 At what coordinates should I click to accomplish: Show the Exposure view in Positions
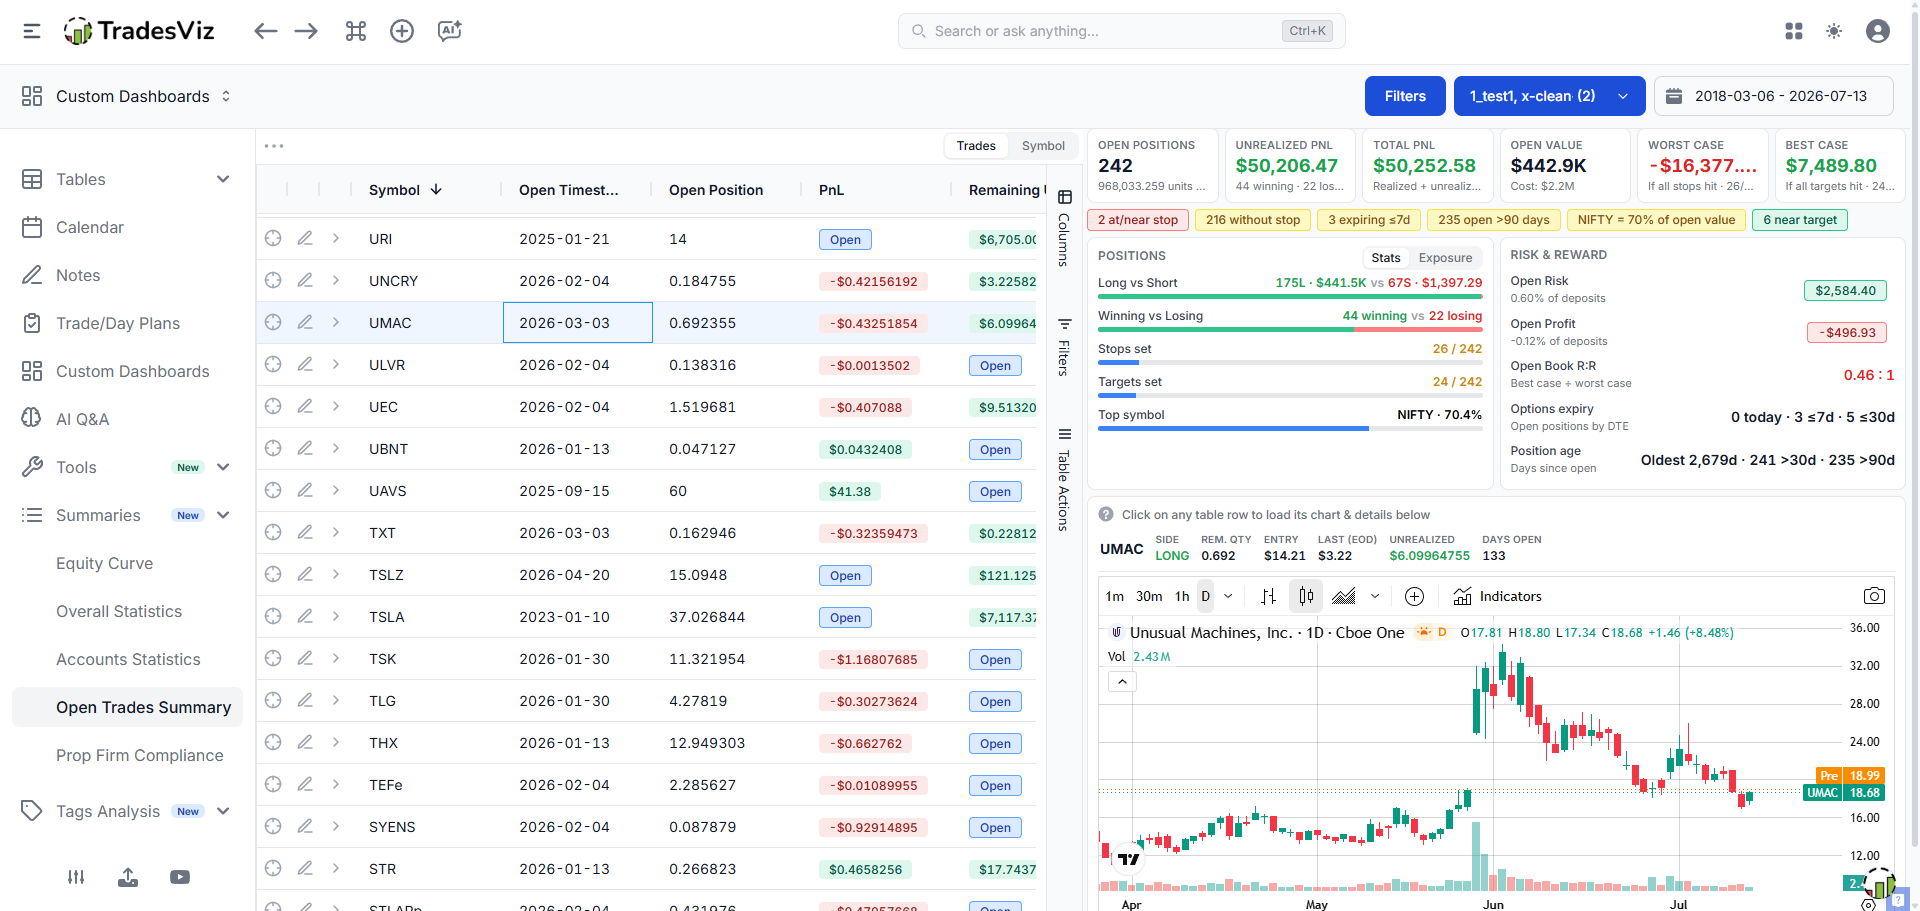pyautogui.click(x=1445, y=258)
